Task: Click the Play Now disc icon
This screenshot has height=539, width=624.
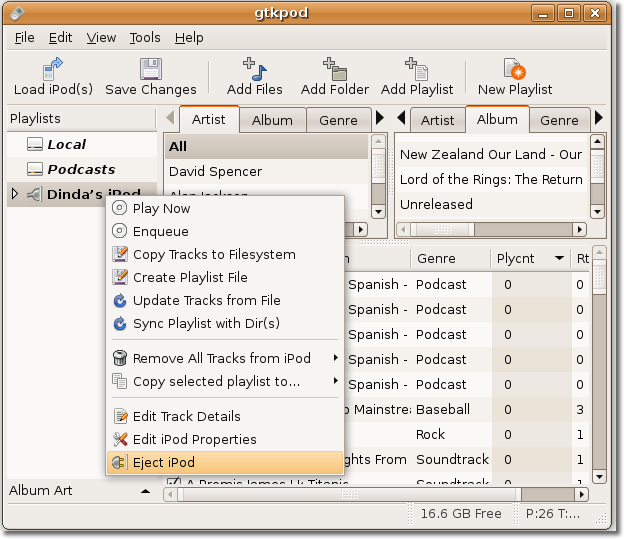Action: pos(119,208)
